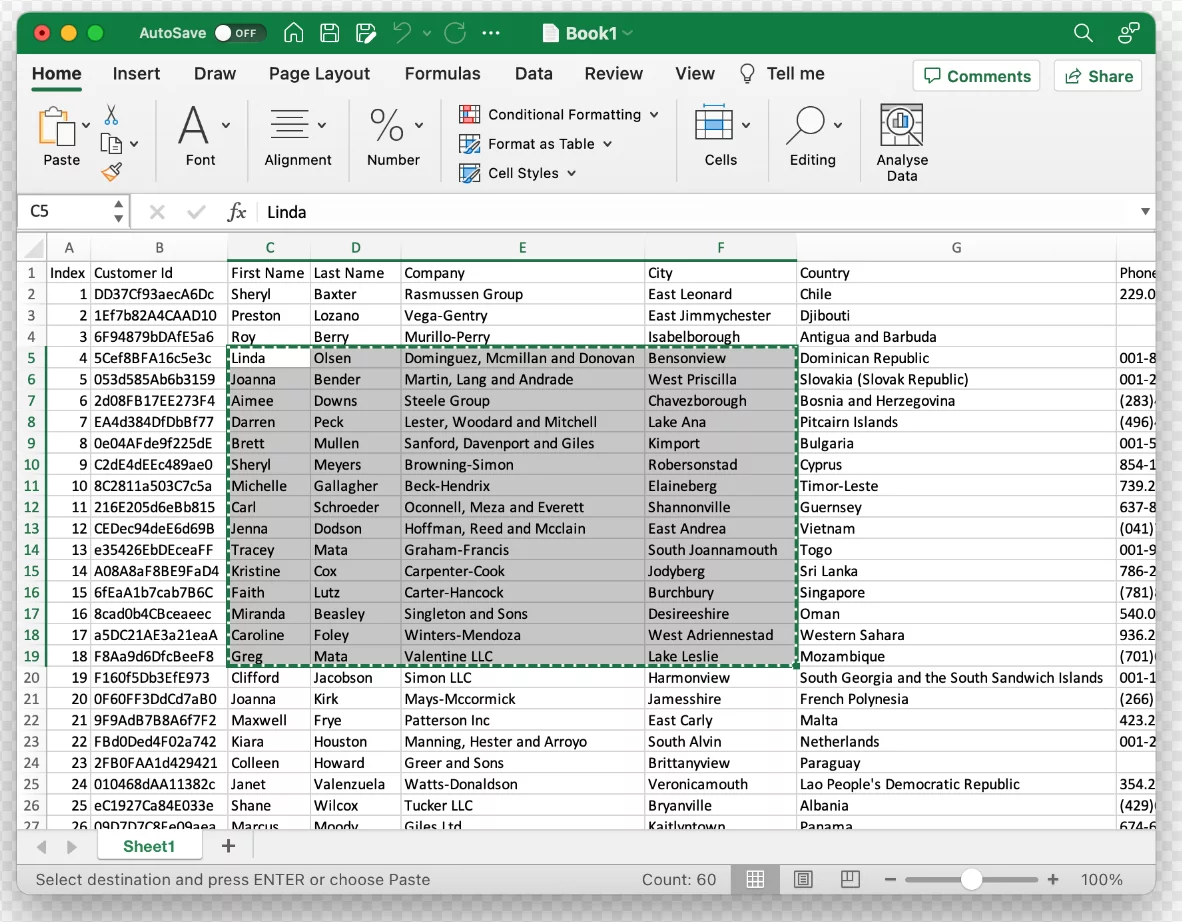The width and height of the screenshot is (1182, 922).
Task: Open the Data tab
Action: [x=534, y=74]
